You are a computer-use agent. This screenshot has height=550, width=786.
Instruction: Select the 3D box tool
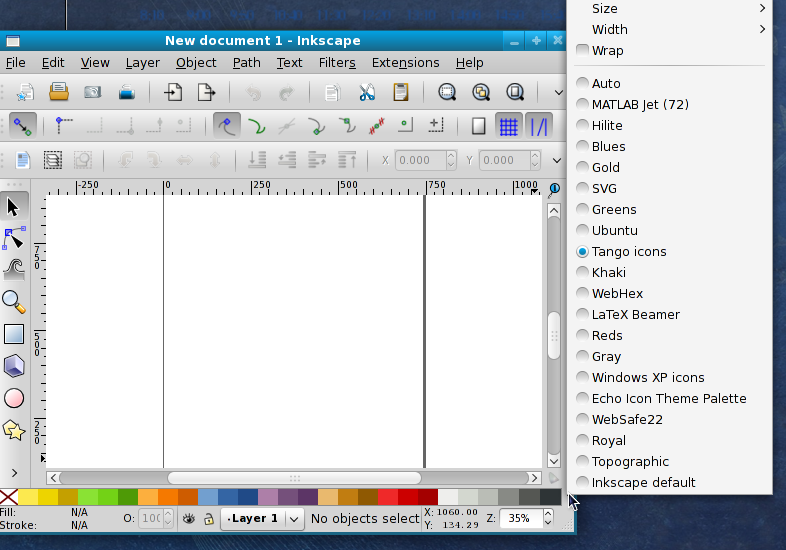pyautogui.click(x=14, y=366)
